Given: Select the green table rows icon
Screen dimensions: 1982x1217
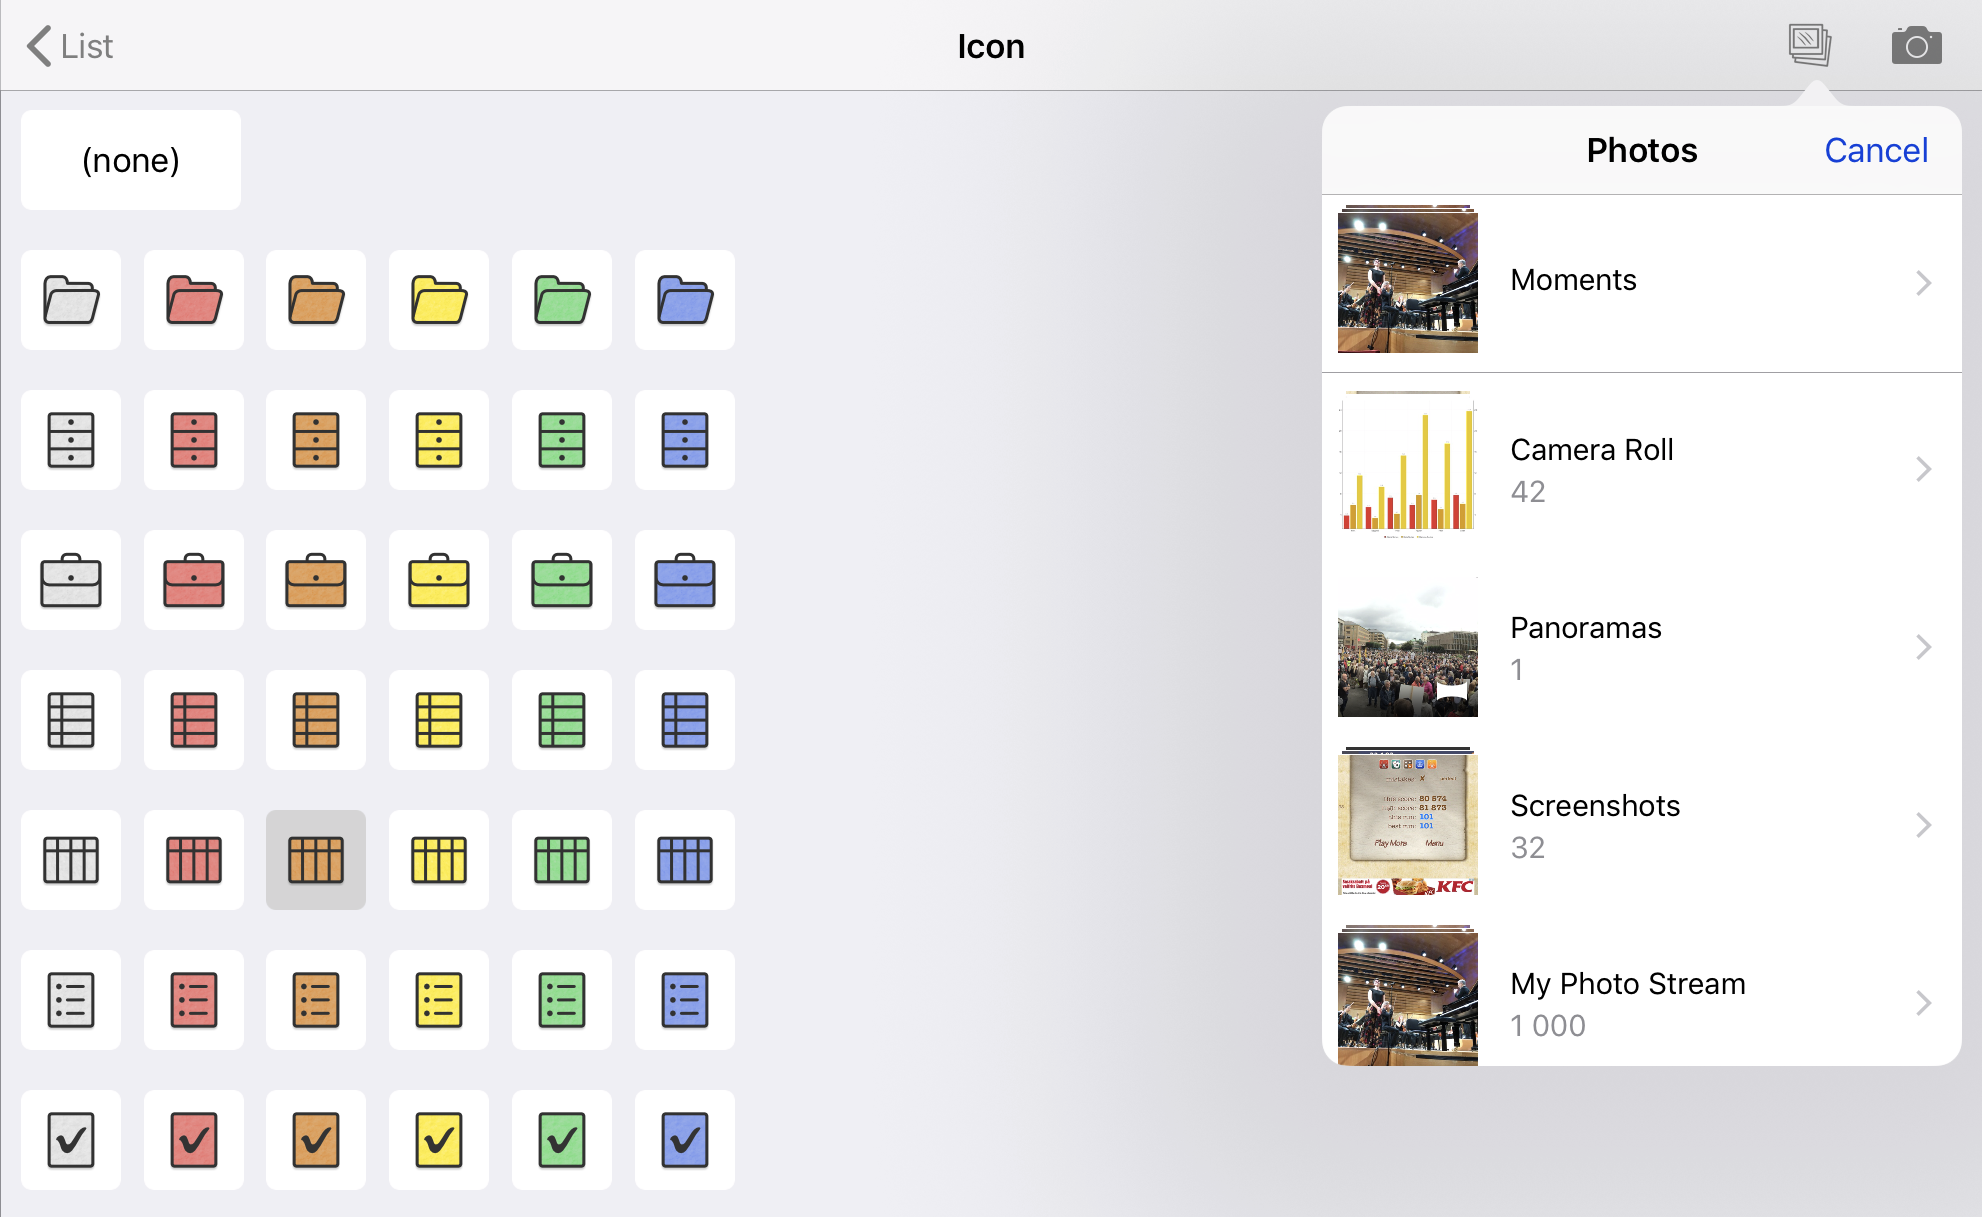Looking at the screenshot, I should point(562,720).
